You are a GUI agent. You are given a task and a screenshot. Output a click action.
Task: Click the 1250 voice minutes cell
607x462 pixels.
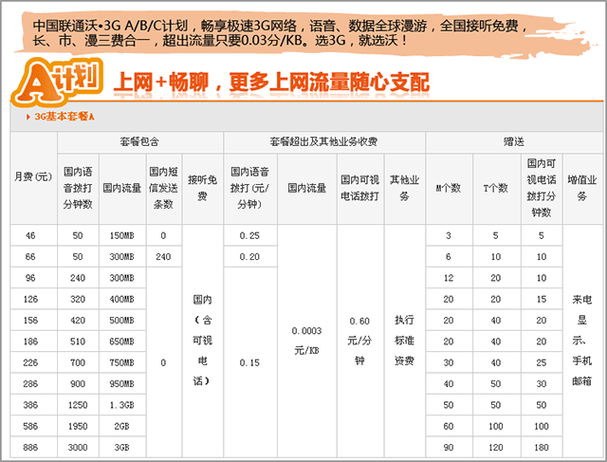78,405
